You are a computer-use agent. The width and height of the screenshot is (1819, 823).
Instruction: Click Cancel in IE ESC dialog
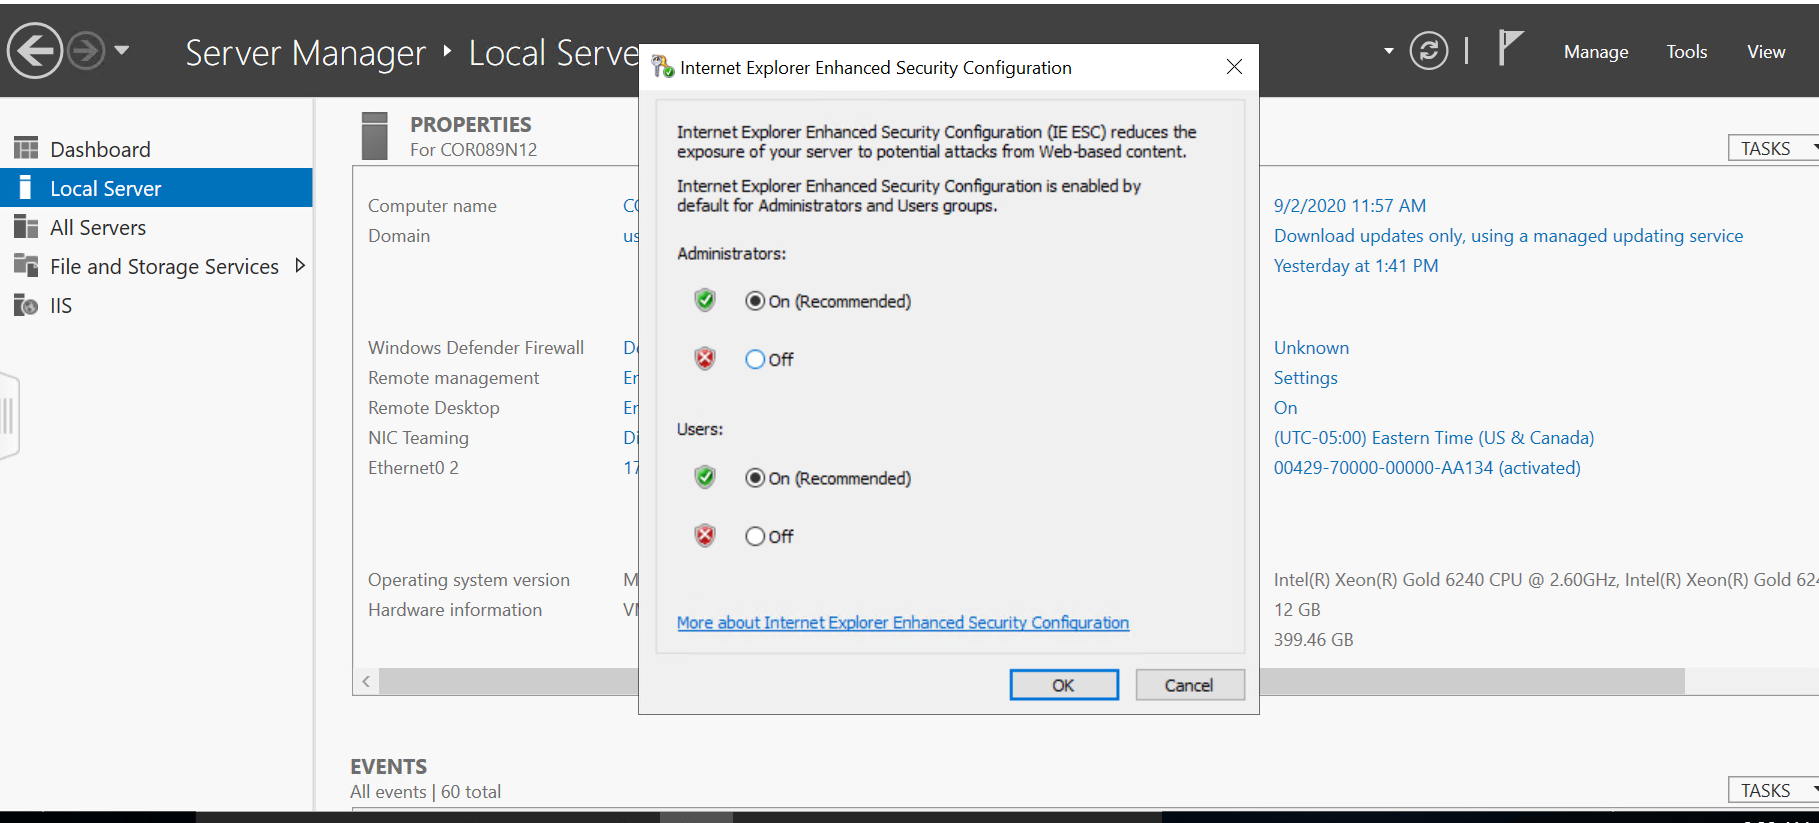click(1189, 685)
